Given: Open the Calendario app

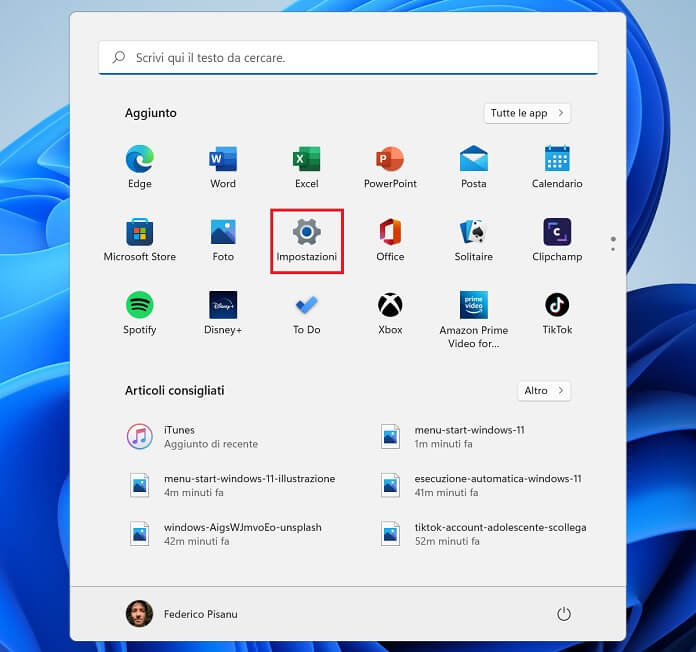Looking at the screenshot, I should click(x=557, y=167).
